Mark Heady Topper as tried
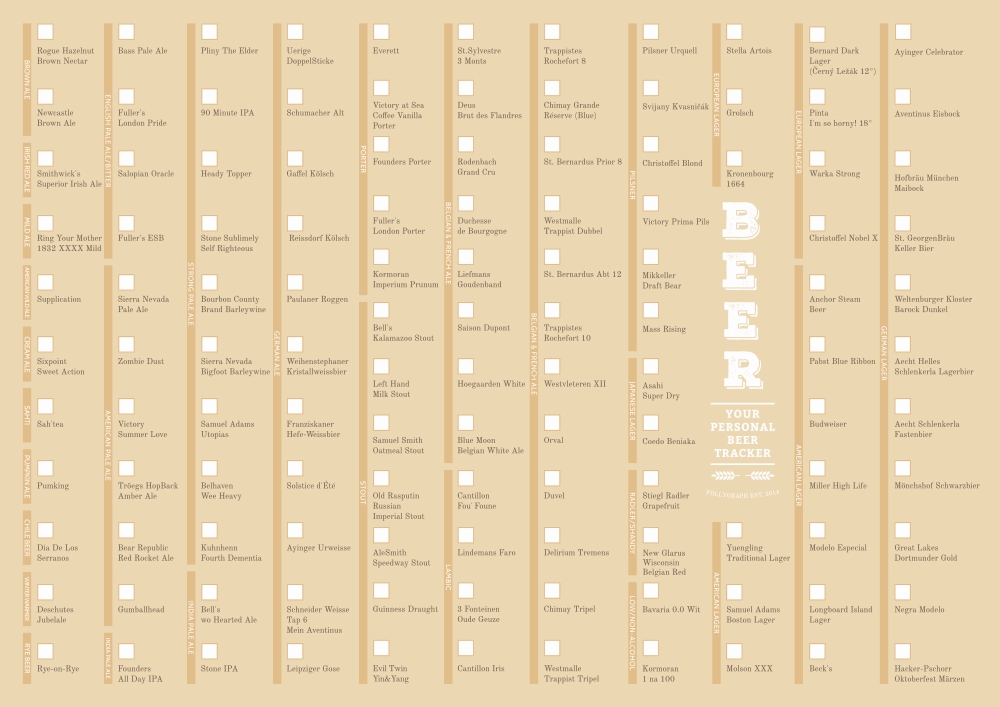 (x=209, y=158)
